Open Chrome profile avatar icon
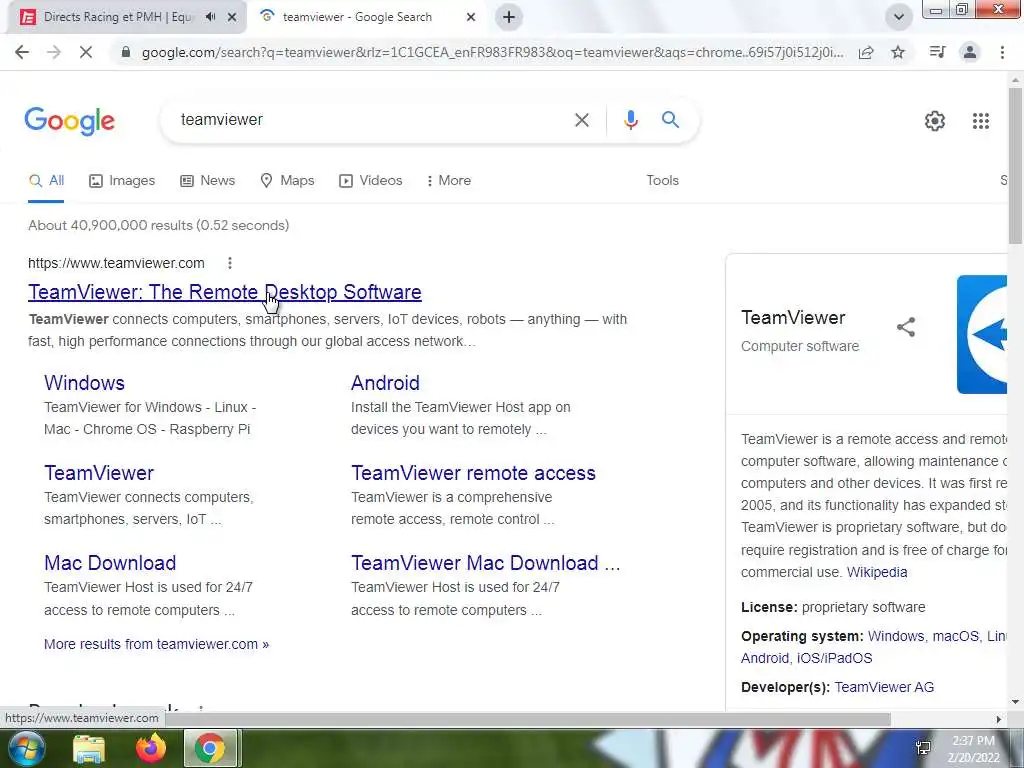This screenshot has width=1024, height=768. pos(970,52)
